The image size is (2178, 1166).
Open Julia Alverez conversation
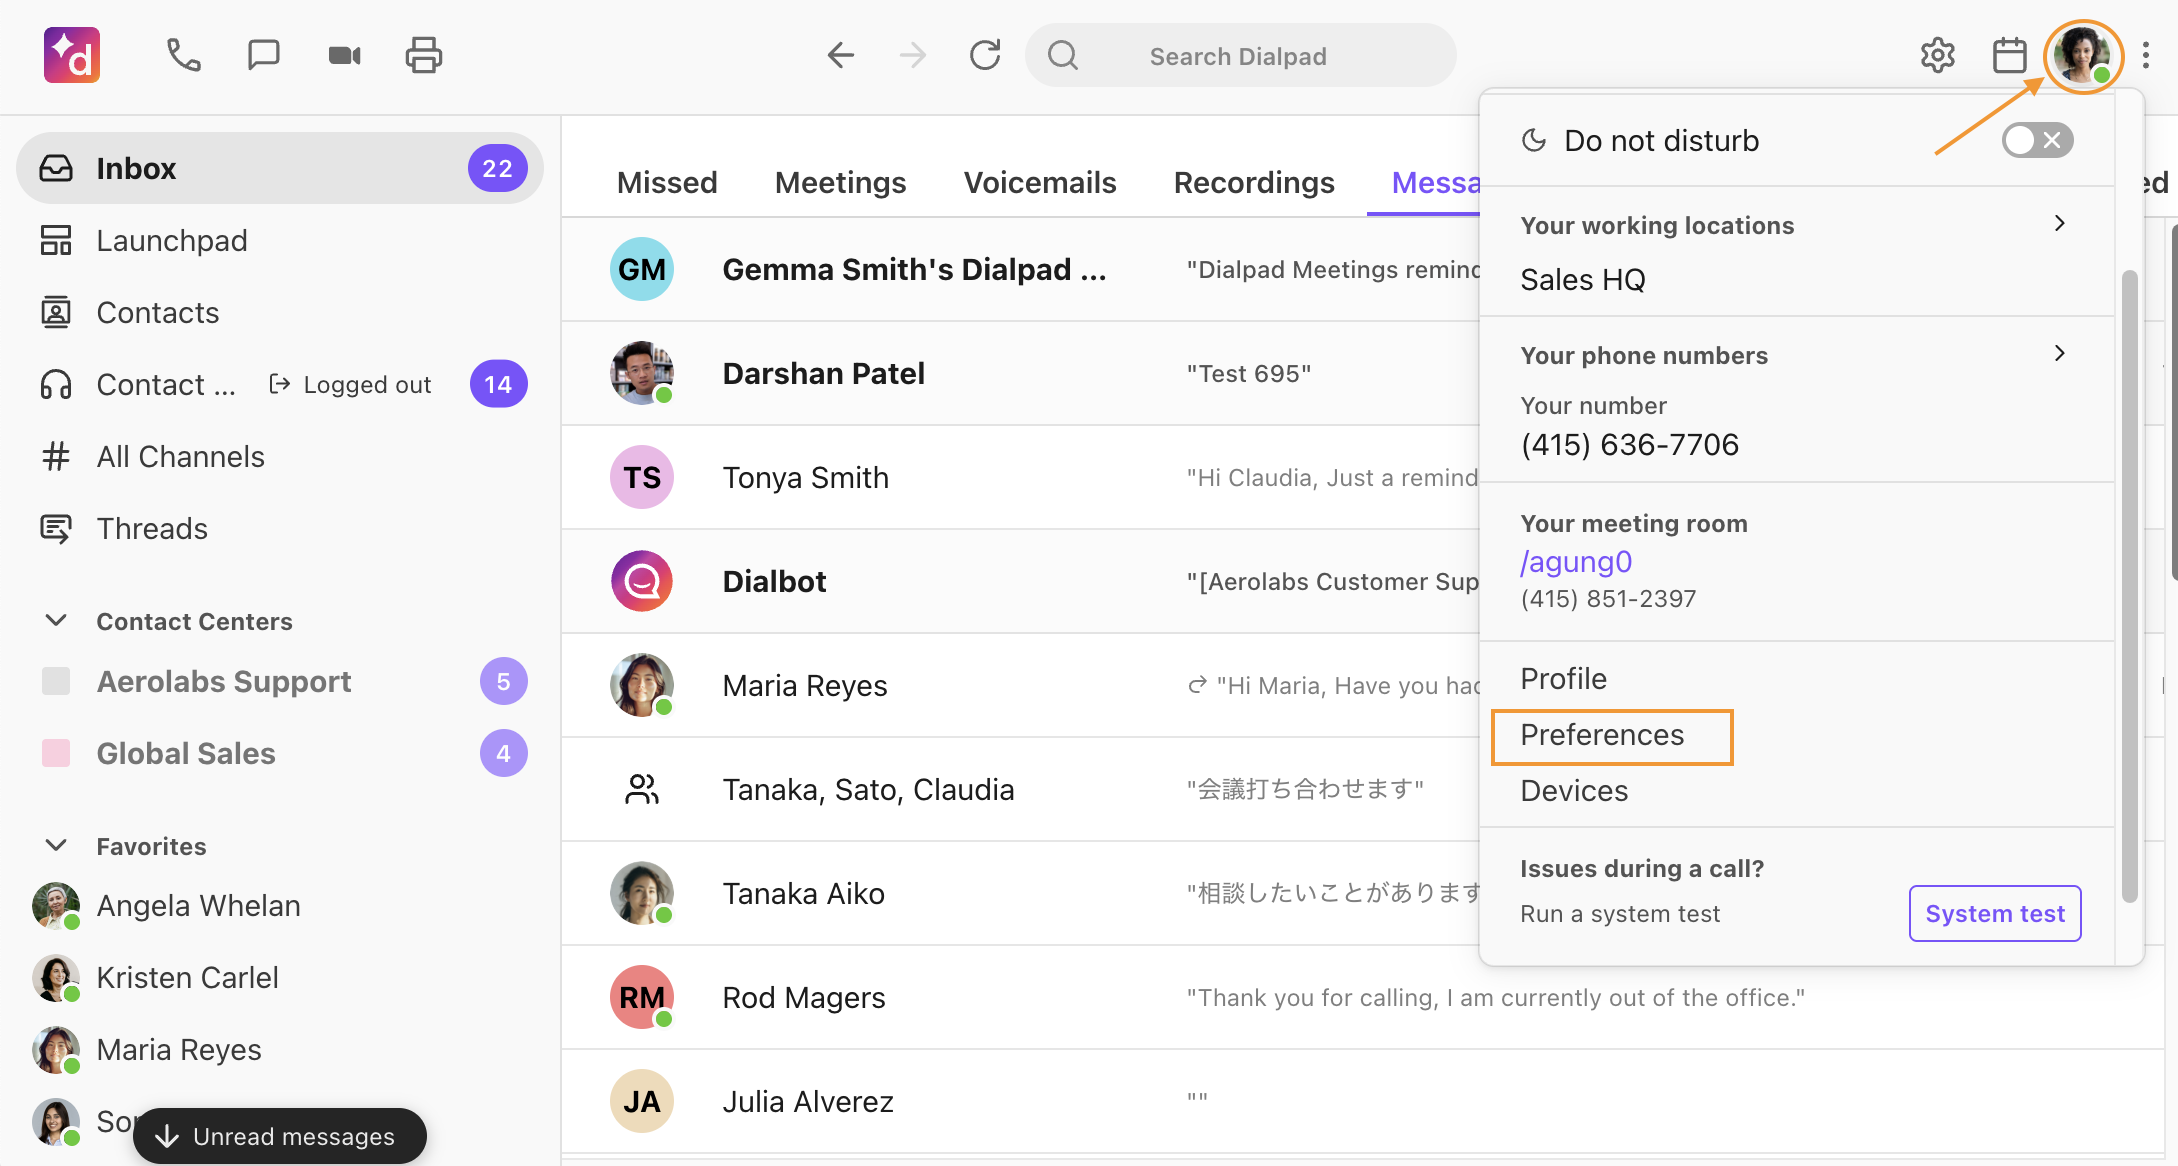[1364, 1101]
